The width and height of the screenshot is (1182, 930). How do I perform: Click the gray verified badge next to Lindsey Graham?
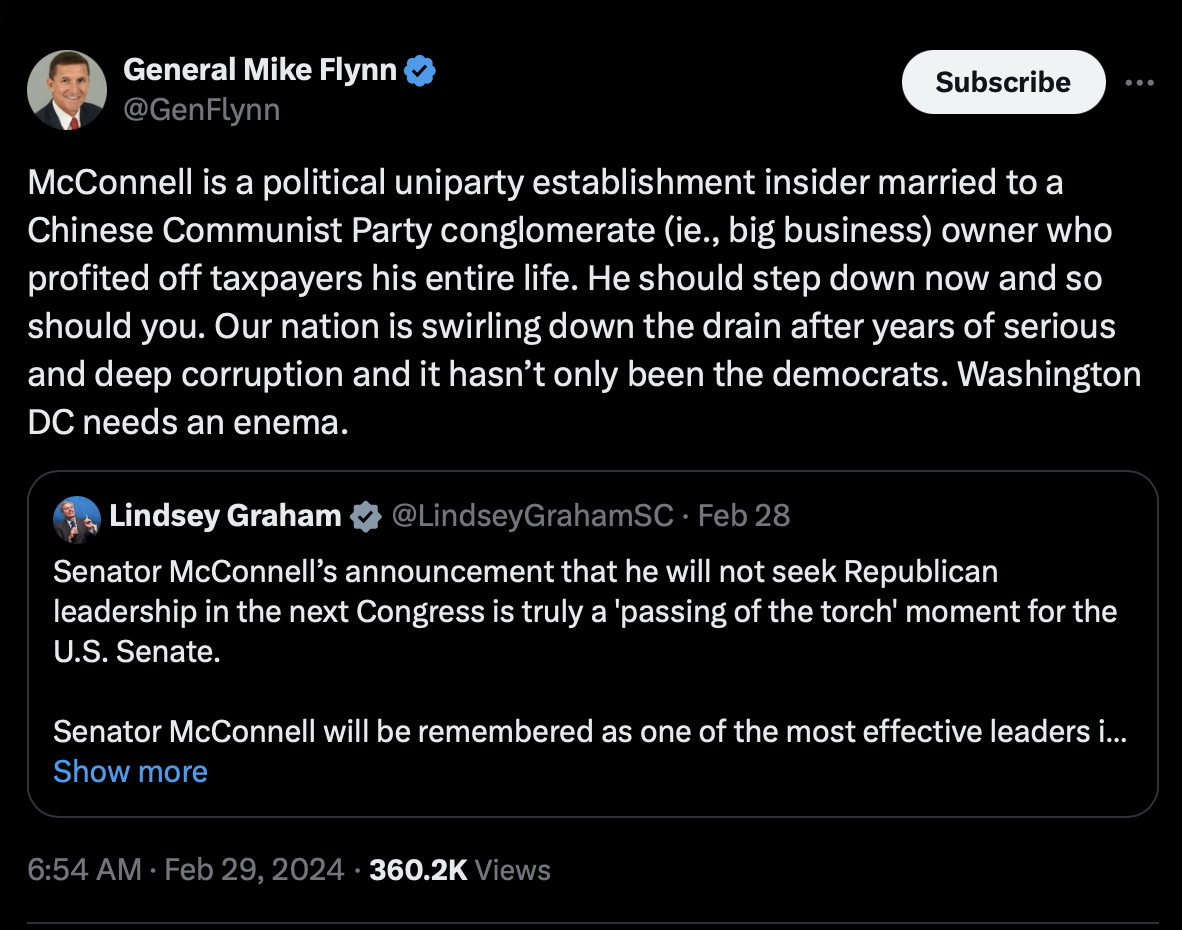click(365, 517)
